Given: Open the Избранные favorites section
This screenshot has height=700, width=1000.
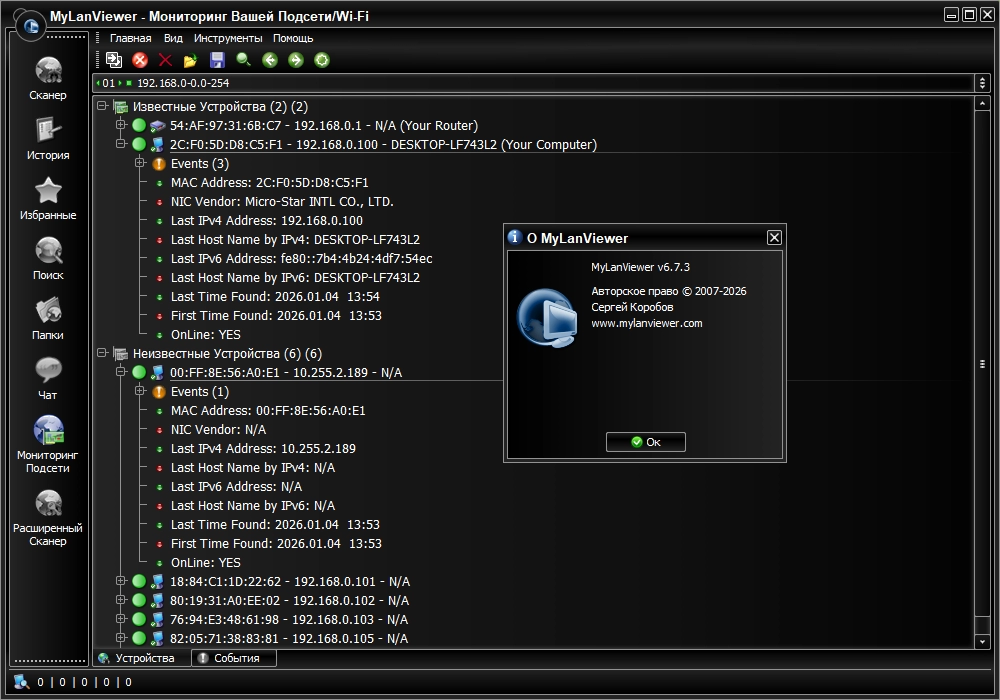Looking at the screenshot, I should (x=48, y=198).
